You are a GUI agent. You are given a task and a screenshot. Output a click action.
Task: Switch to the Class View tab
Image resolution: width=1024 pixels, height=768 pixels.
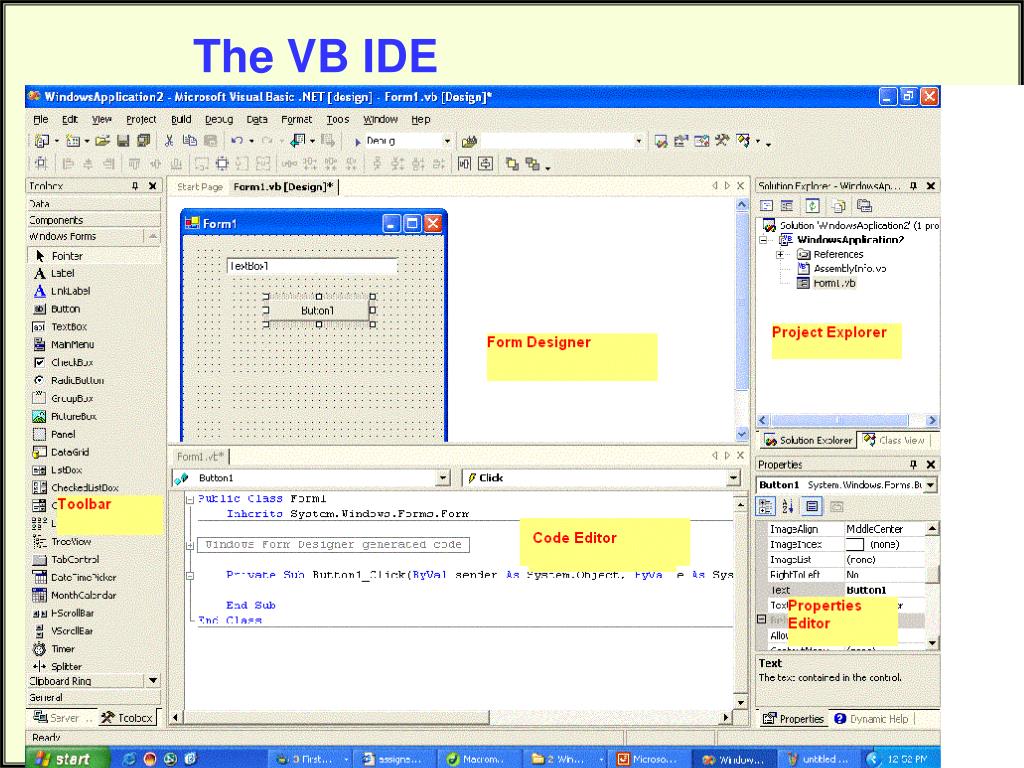[x=894, y=440]
